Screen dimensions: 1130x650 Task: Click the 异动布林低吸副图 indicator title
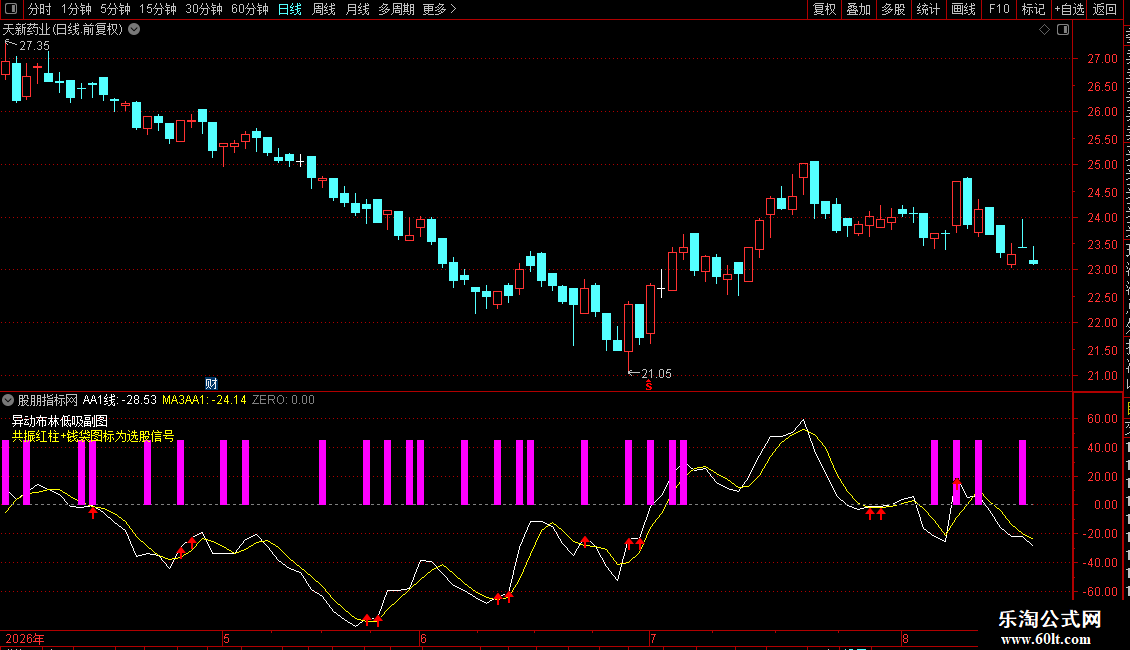(60, 421)
